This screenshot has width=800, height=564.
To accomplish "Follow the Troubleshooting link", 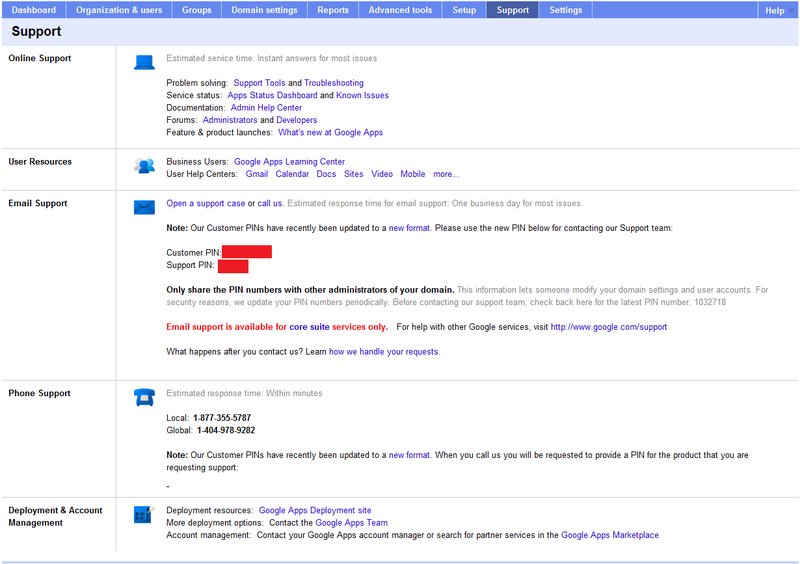I will click(x=334, y=83).
